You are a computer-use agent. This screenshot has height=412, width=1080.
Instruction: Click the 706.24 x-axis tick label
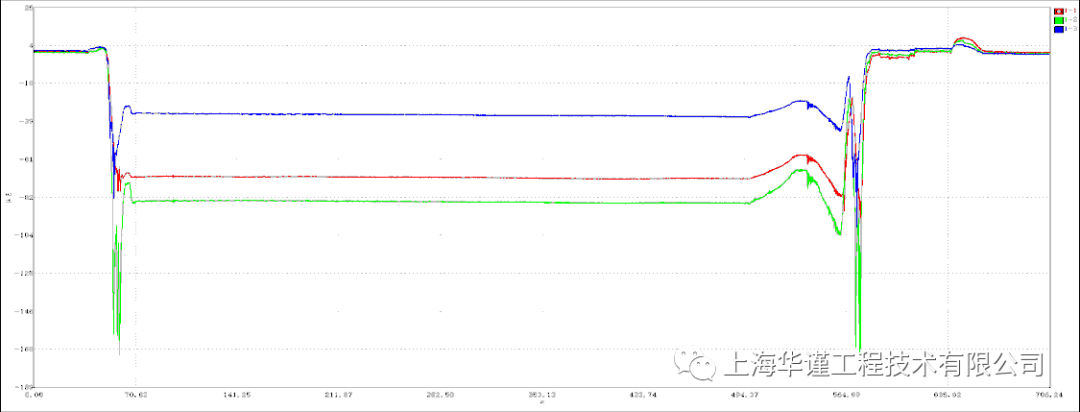click(x=1049, y=395)
